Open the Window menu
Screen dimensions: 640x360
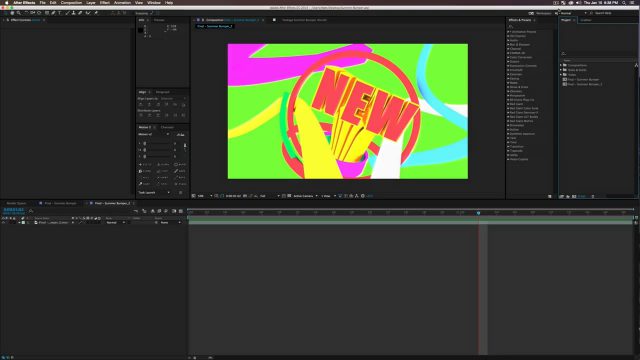tap(154, 2)
